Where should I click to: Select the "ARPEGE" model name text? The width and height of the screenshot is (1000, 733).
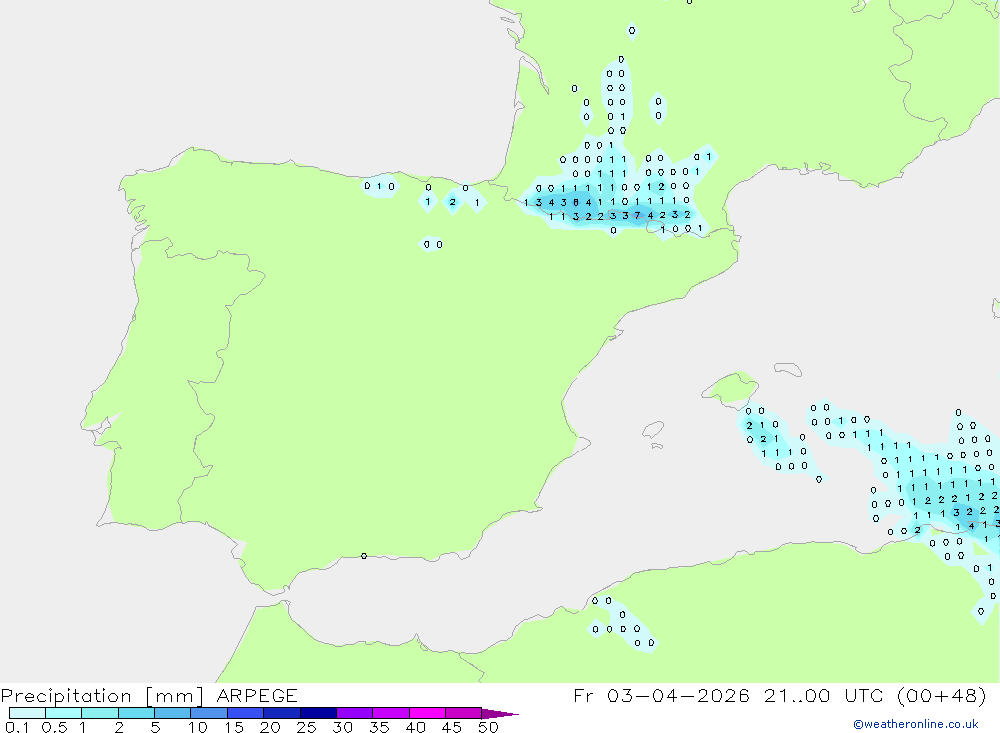257,695
